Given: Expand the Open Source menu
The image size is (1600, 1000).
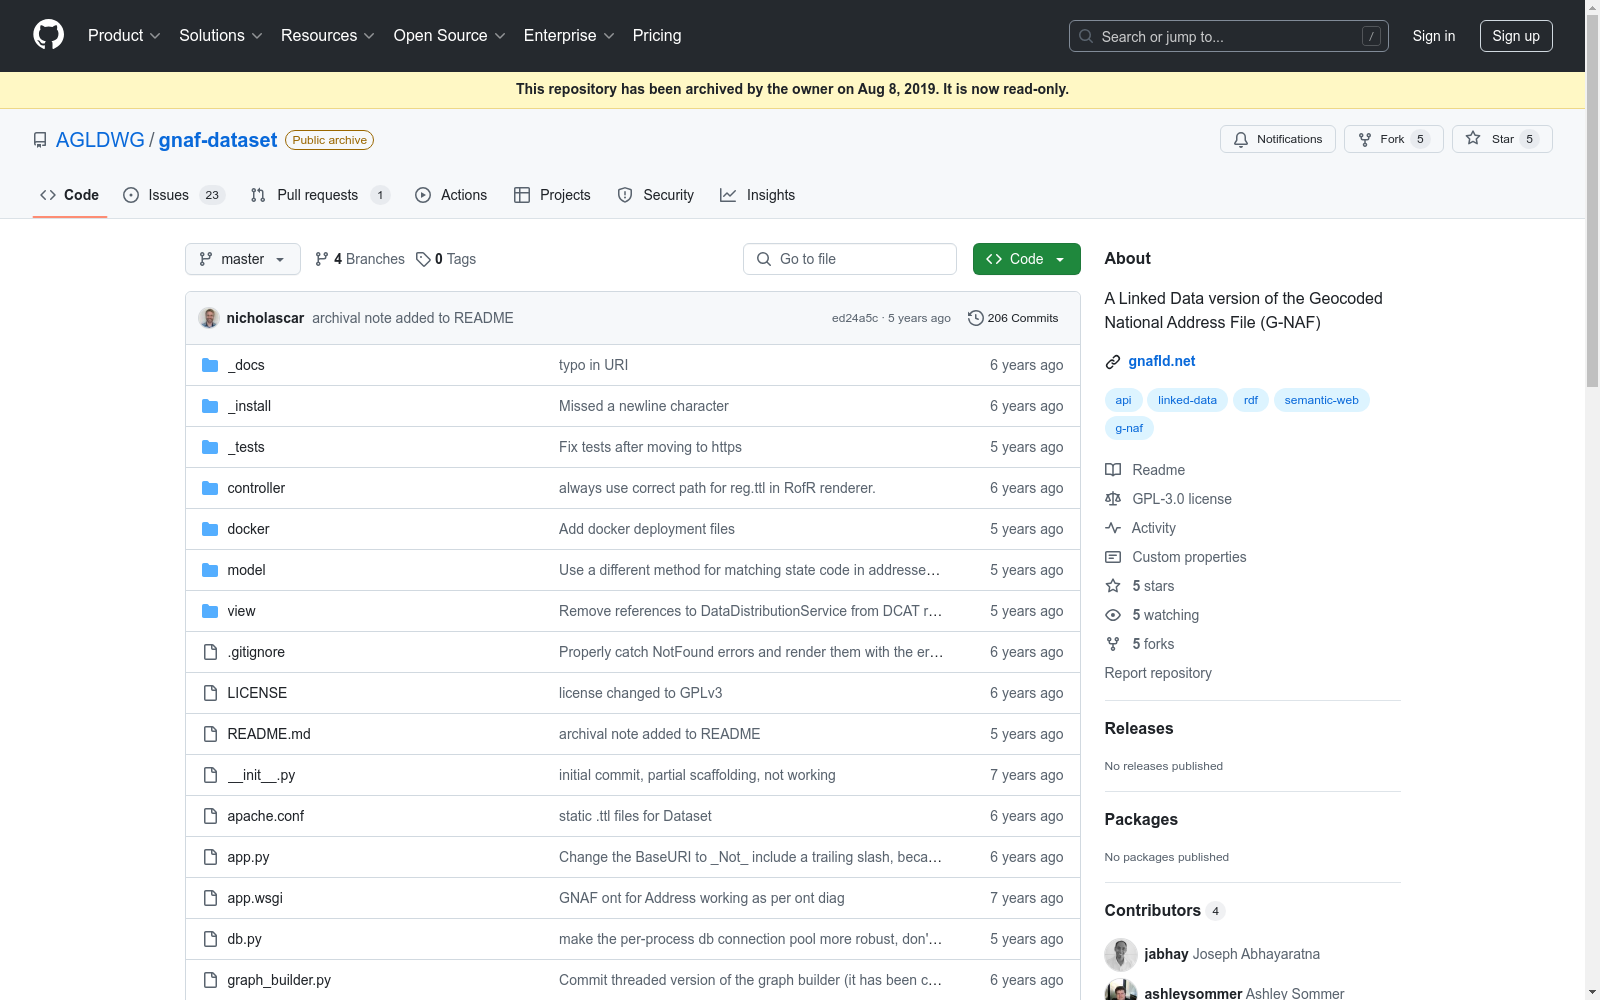Looking at the screenshot, I should click(450, 36).
